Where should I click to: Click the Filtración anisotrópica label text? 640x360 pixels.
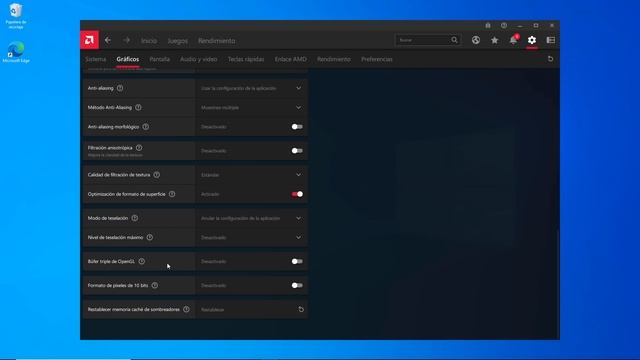[x=110, y=148]
